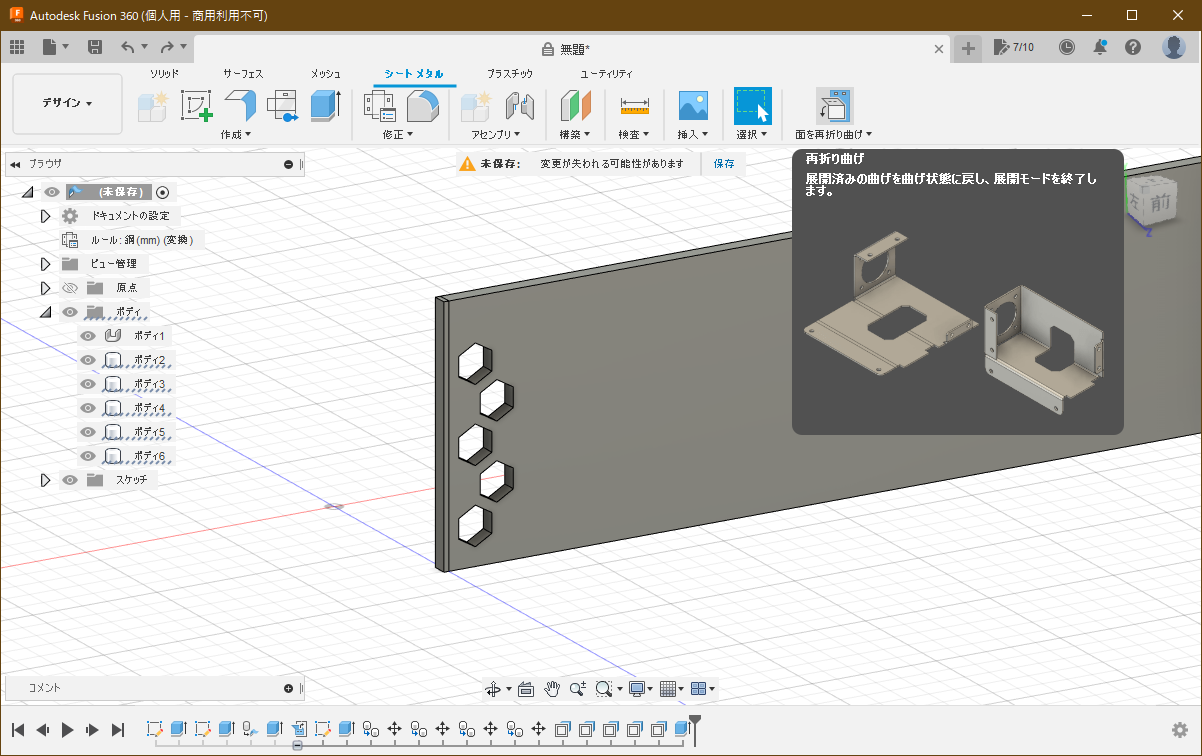
Task: Click the Unfold tool icon in the Create group
Action: (283, 106)
